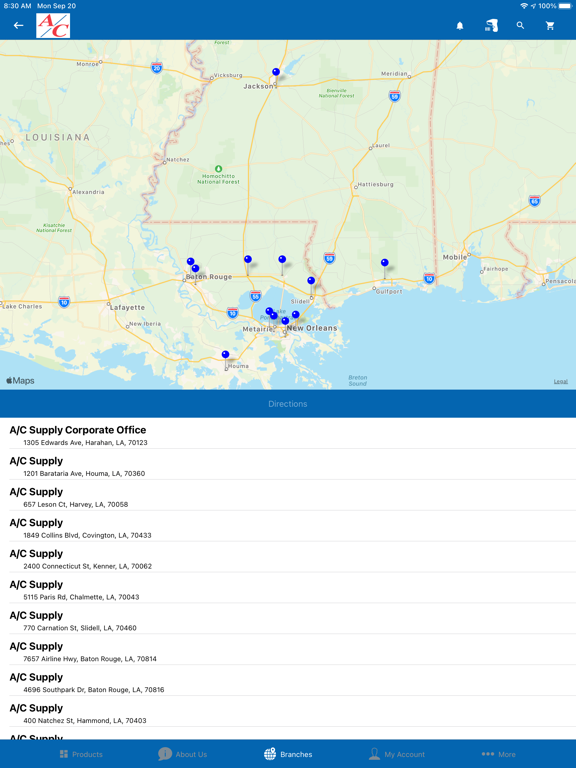
Task: Select the 770 Carnation St, Slidell branch
Action: 288,619
